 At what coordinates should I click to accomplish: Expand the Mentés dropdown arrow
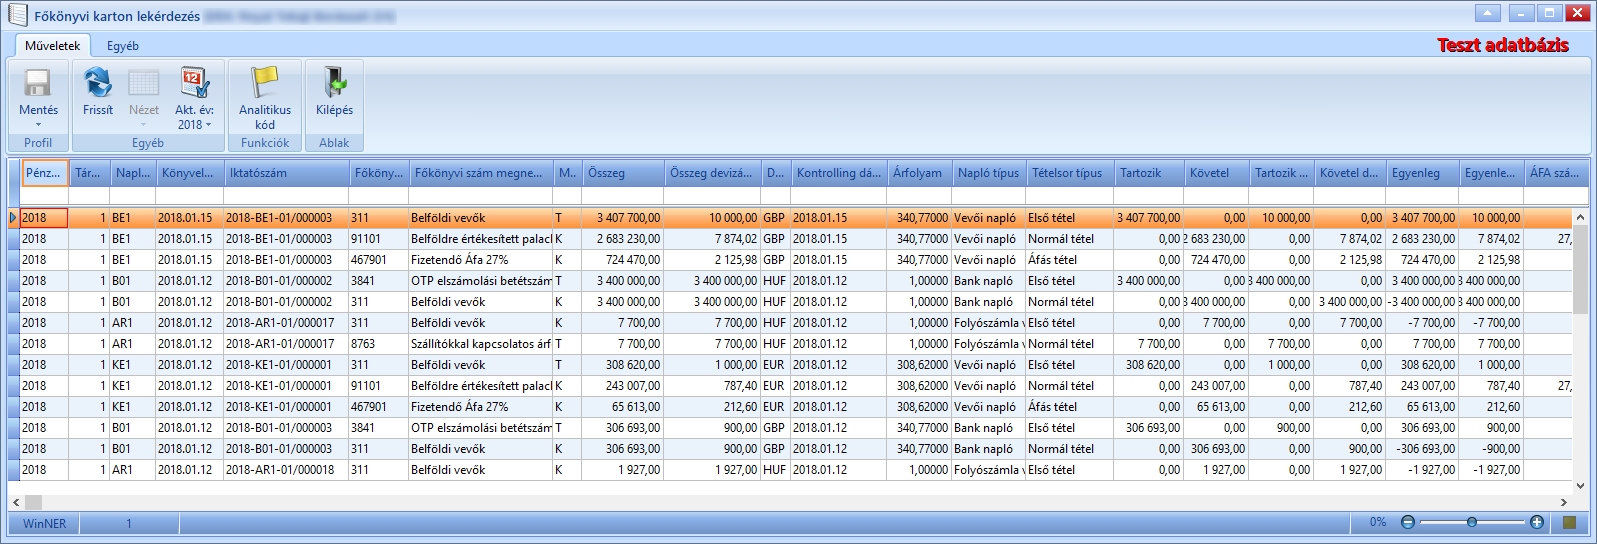tap(38, 125)
